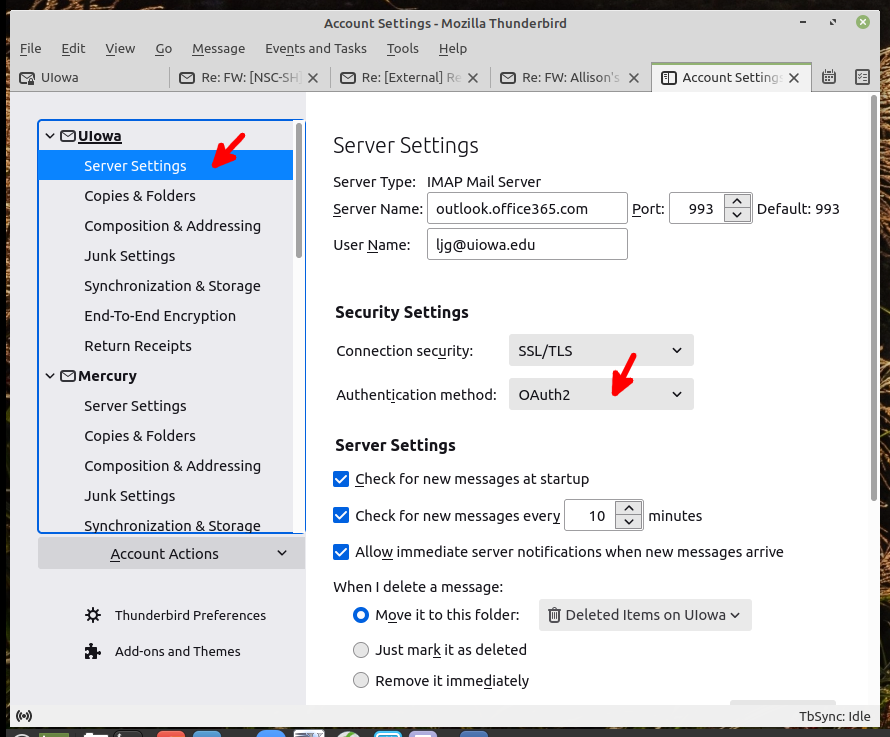The width and height of the screenshot is (890, 737).
Task: Click the Ulowa account envelope icon in sidebar
Action: coord(66,135)
